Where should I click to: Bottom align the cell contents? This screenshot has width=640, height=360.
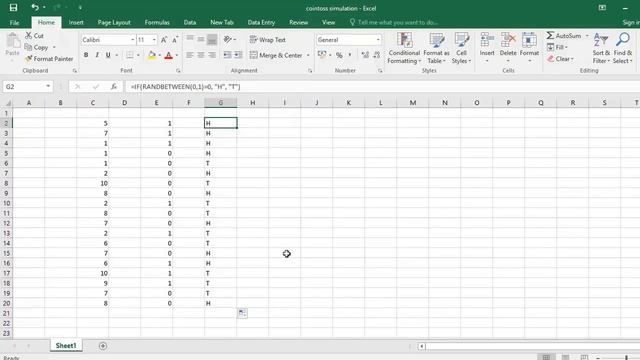(x=212, y=39)
